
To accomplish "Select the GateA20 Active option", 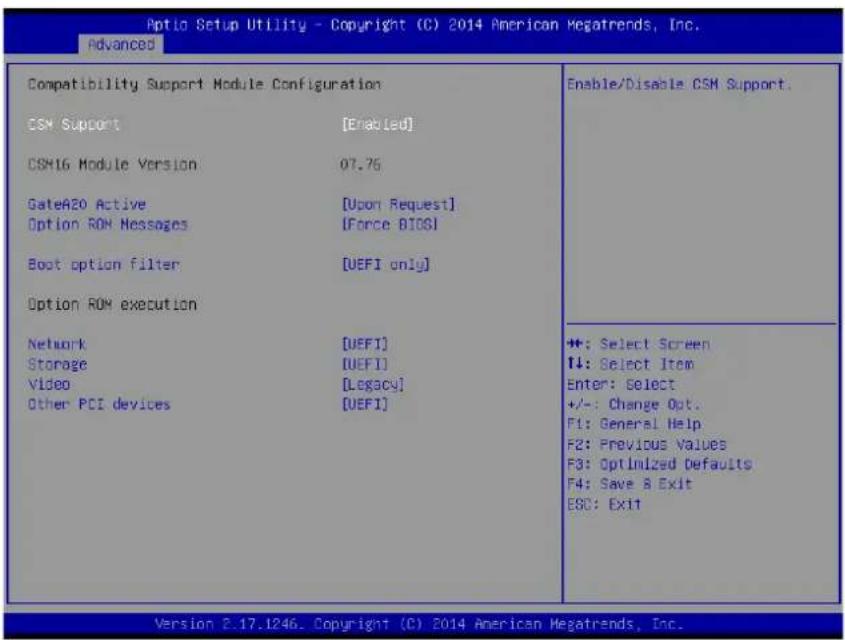I will click(x=87, y=204).
